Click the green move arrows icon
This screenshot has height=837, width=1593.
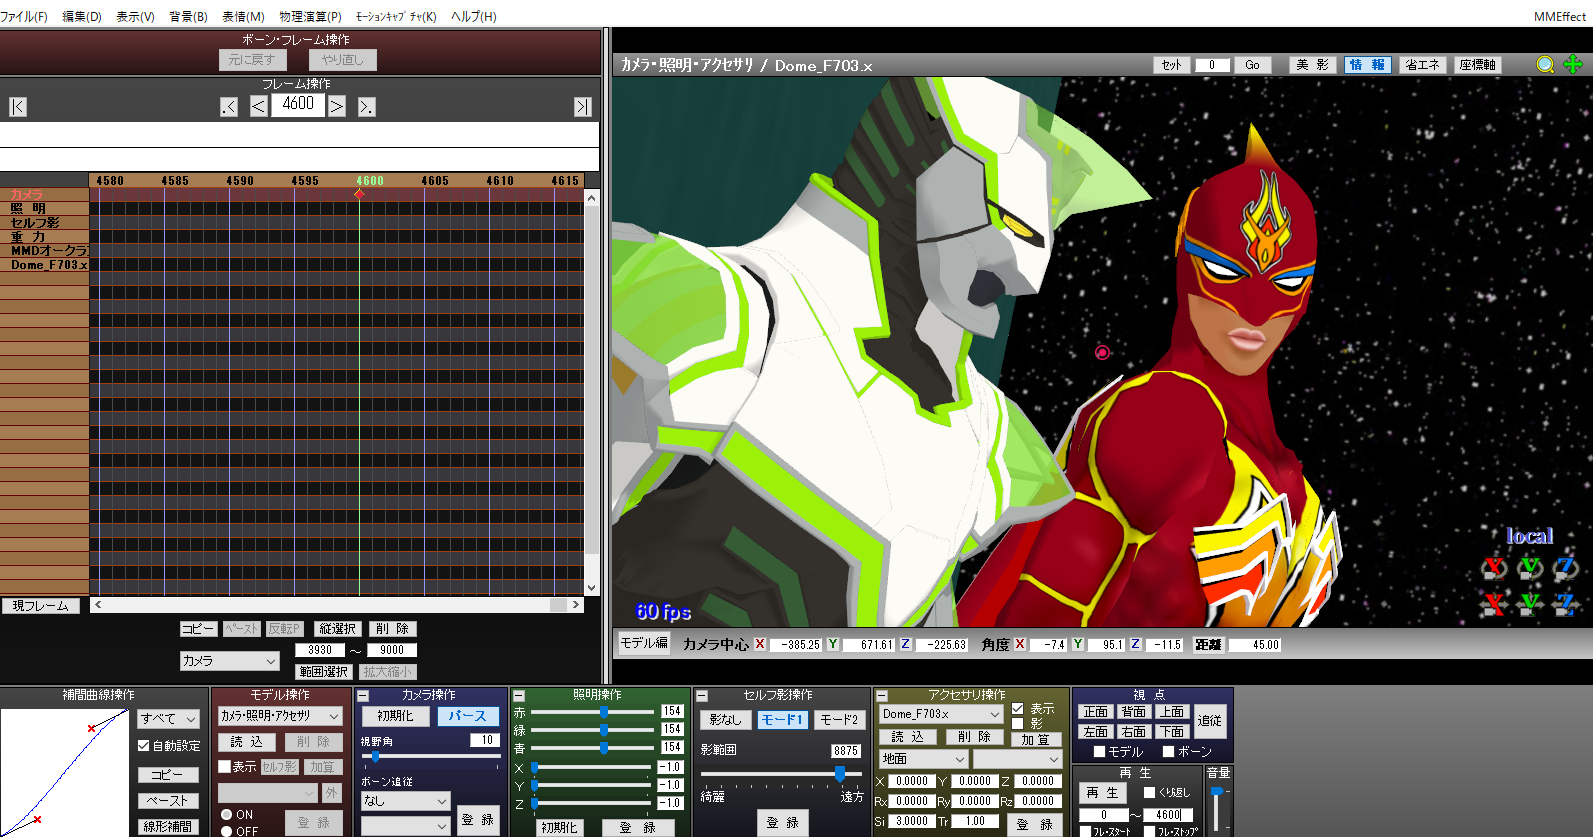pyautogui.click(x=1573, y=65)
